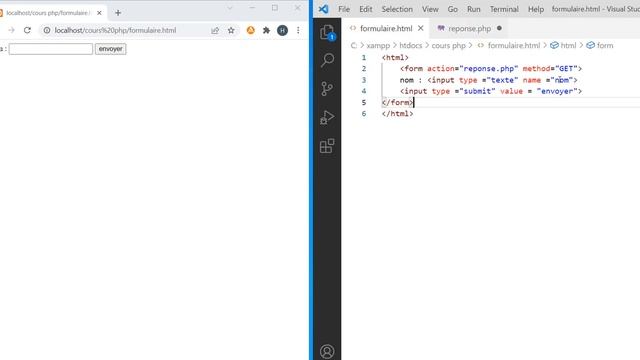
Task: Open the File menu
Action: point(344,9)
